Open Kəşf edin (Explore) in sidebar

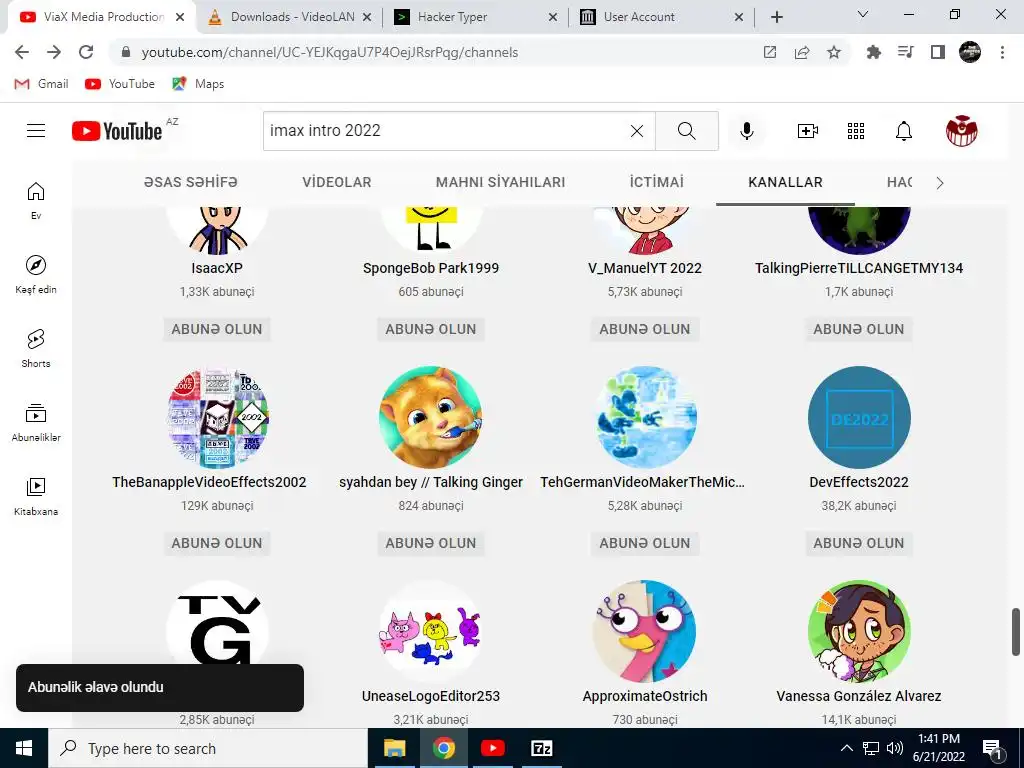point(36,274)
